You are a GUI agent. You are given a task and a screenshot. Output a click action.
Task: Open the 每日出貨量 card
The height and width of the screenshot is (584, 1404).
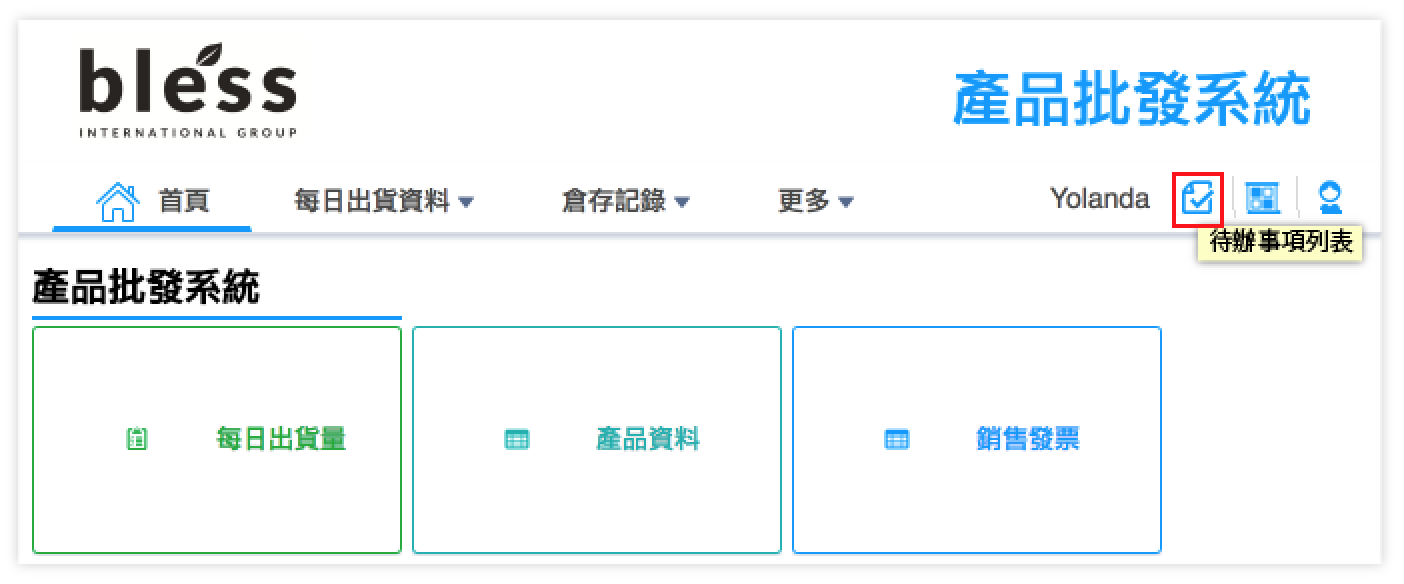point(217,440)
